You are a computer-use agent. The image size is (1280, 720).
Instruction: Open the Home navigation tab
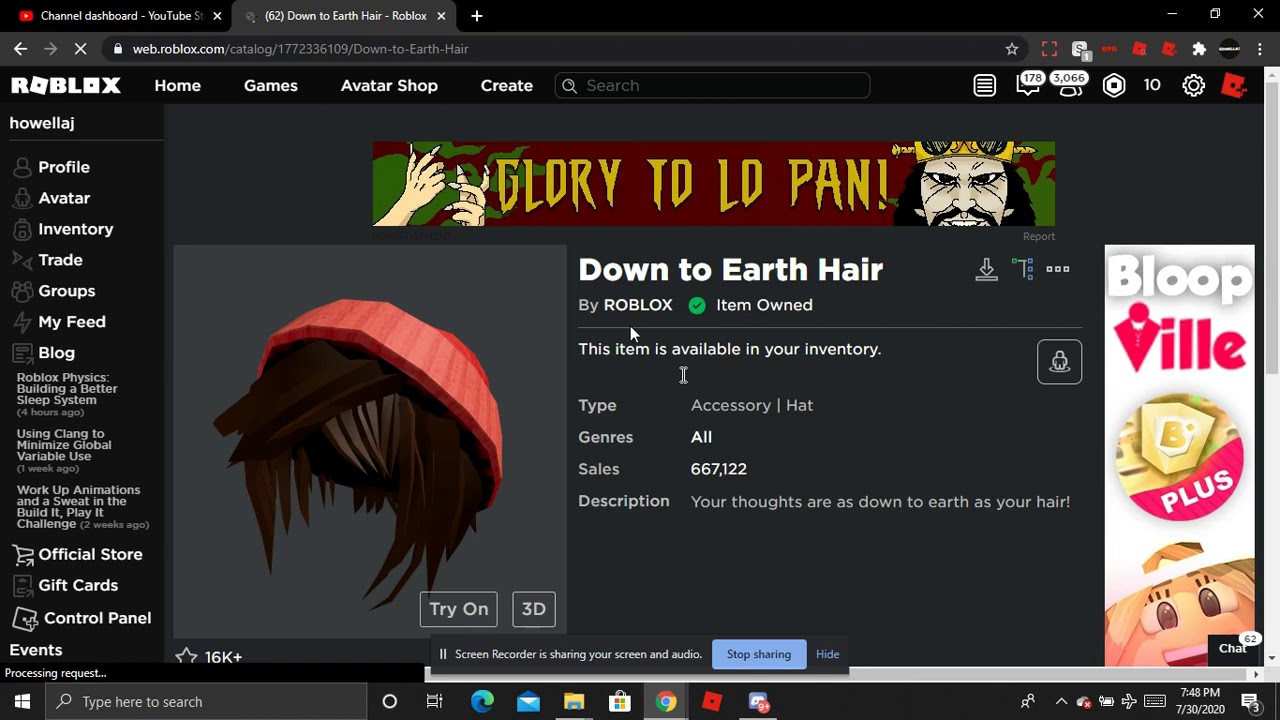[x=178, y=86]
